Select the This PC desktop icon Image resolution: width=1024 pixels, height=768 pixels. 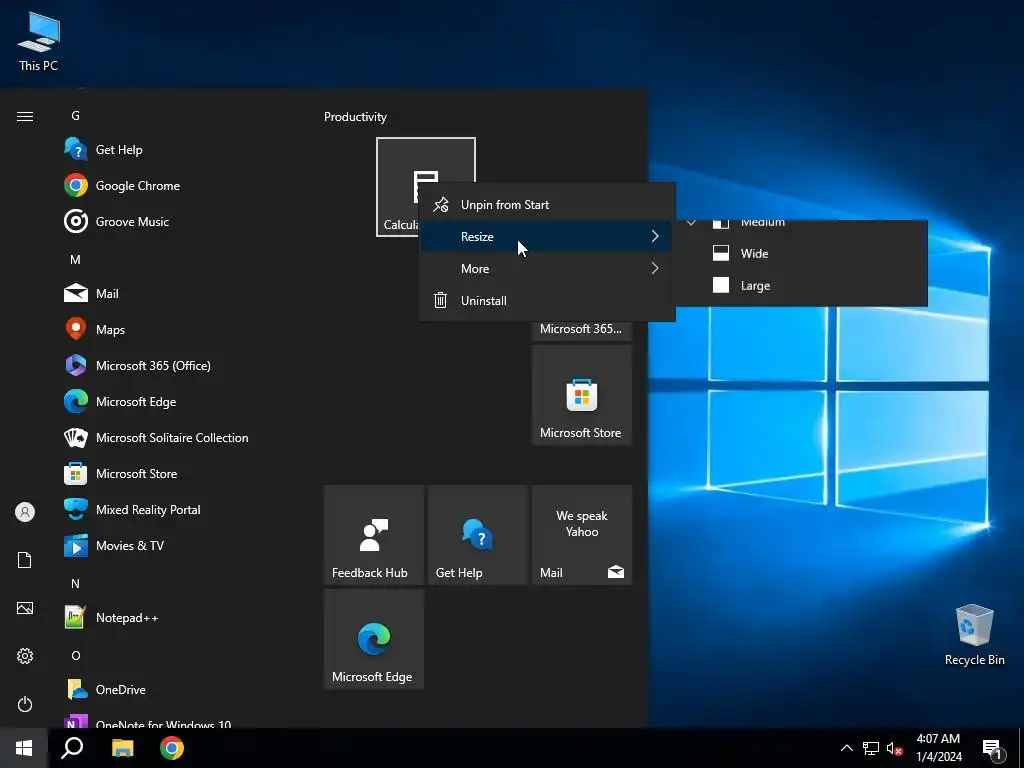point(39,42)
